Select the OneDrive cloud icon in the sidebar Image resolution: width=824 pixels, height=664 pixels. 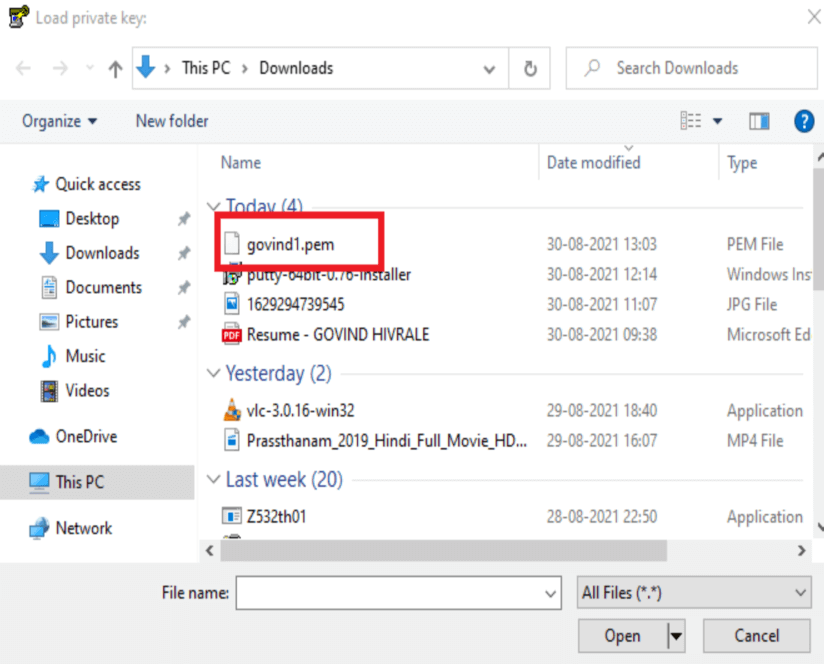(x=39, y=436)
